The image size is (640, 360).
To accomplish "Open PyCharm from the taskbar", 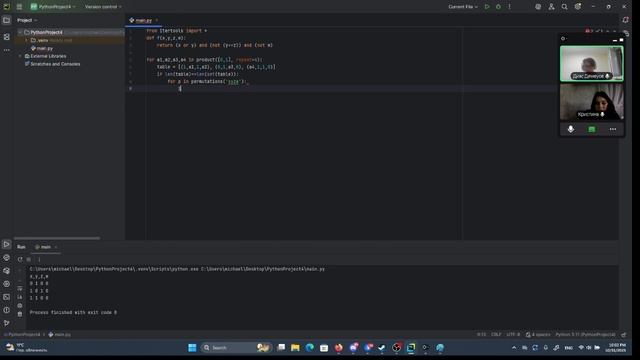I will (x=411, y=347).
